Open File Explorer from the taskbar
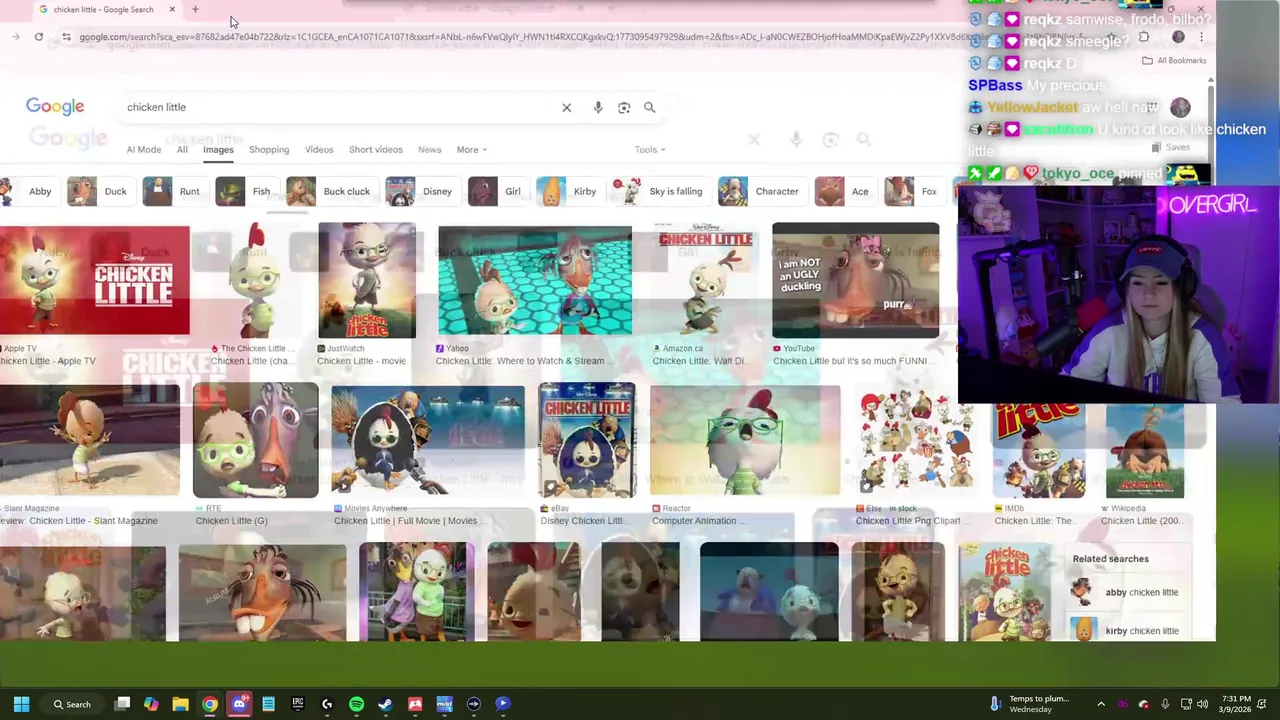This screenshot has width=1280, height=720. click(x=180, y=704)
